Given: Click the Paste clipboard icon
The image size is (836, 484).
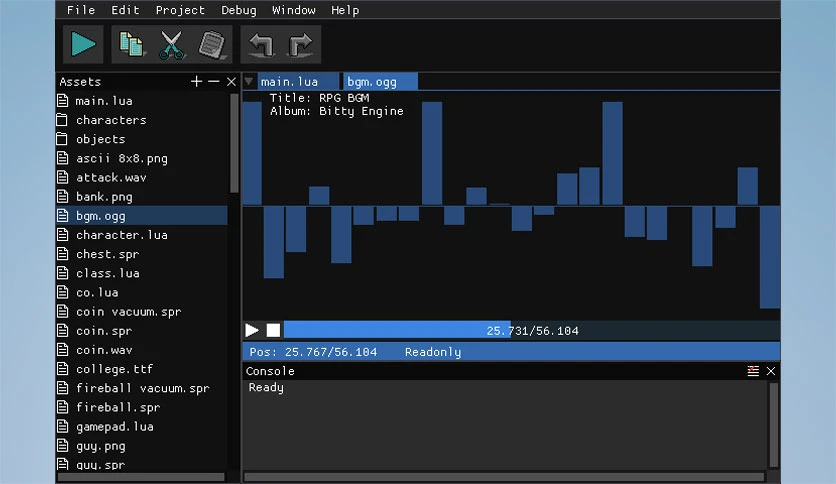Looking at the screenshot, I should 212,44.
